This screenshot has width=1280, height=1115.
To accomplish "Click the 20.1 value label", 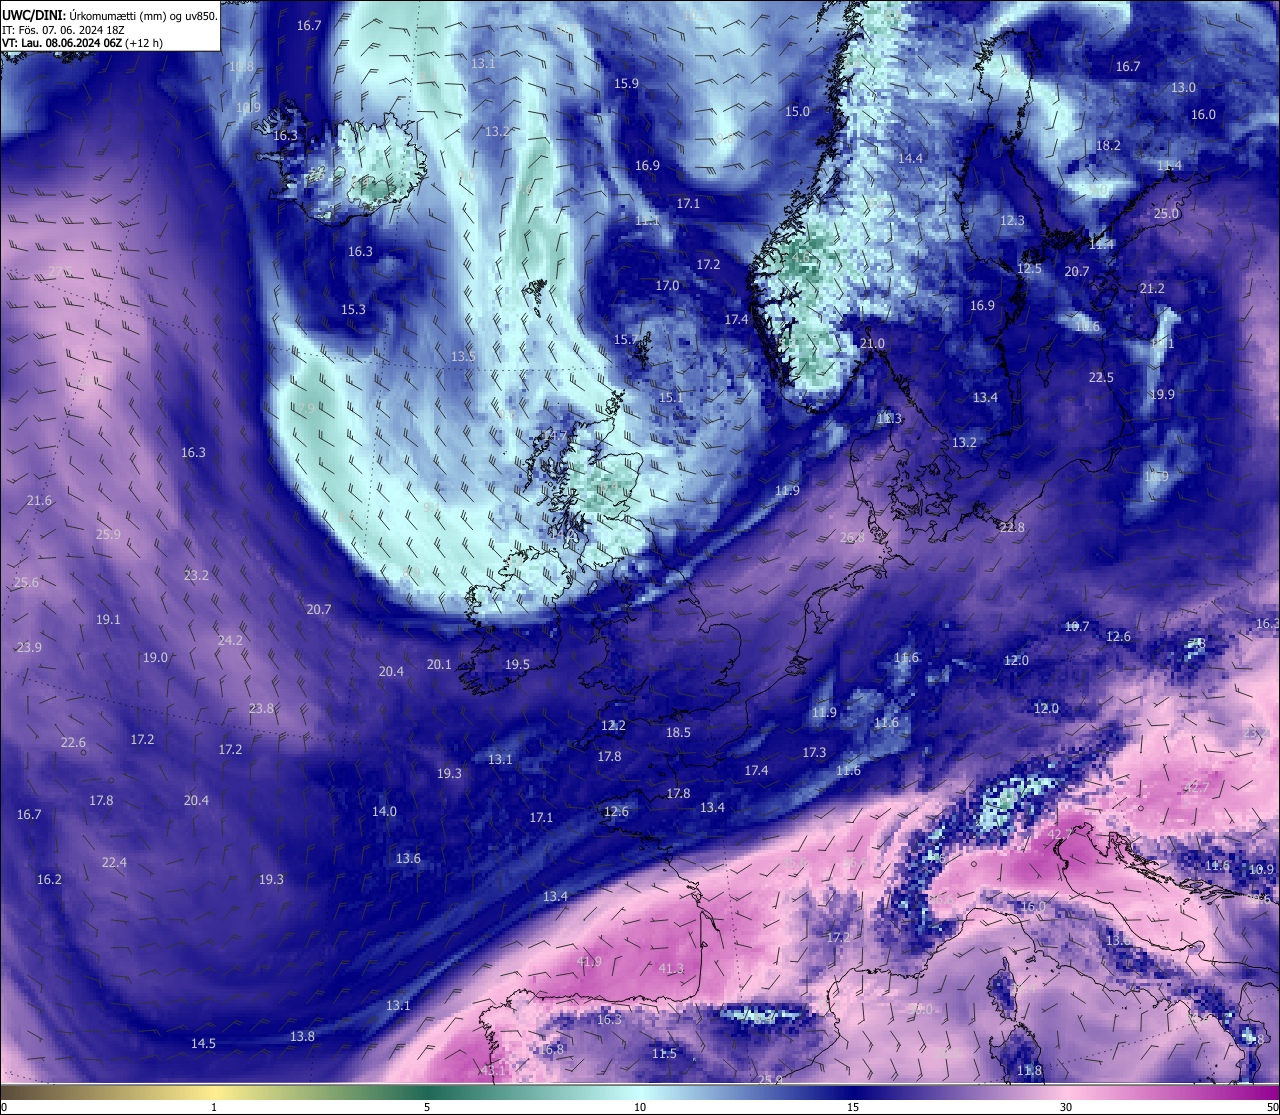I will click(x=439, y=665).
